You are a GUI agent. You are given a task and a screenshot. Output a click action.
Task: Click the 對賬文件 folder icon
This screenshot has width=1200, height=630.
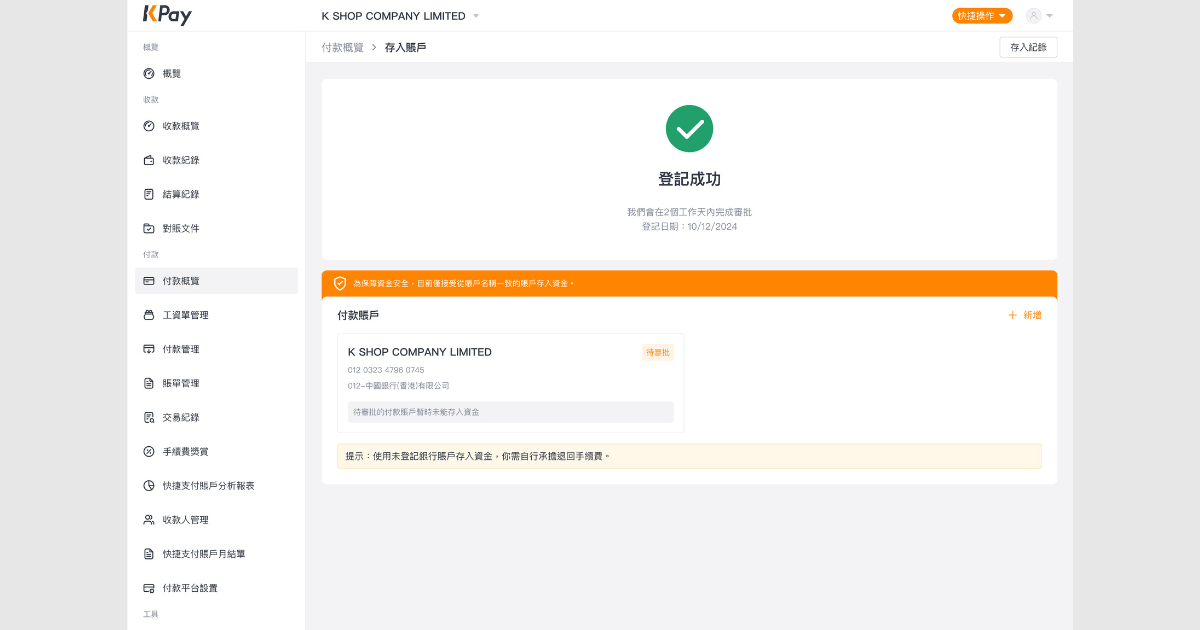pyautogui.click(x=149, y=228)
